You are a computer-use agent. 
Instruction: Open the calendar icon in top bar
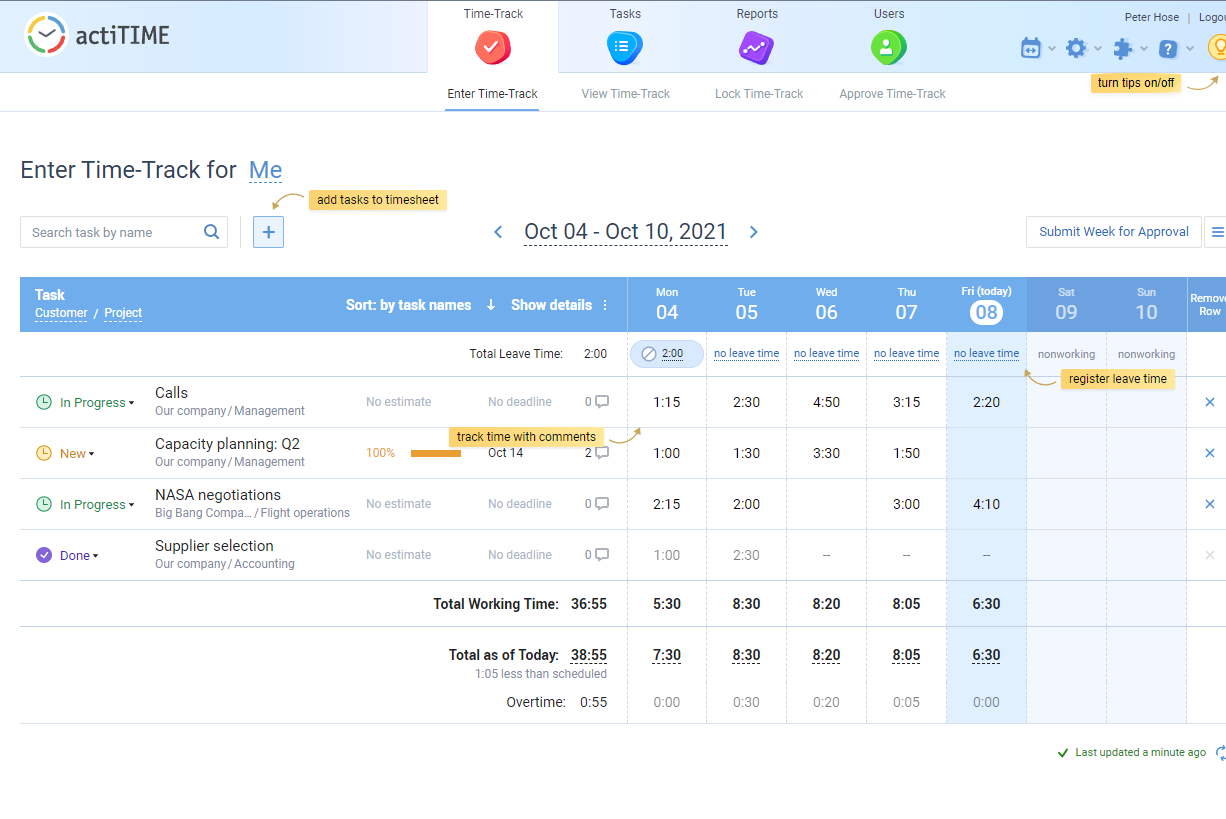1031,48
